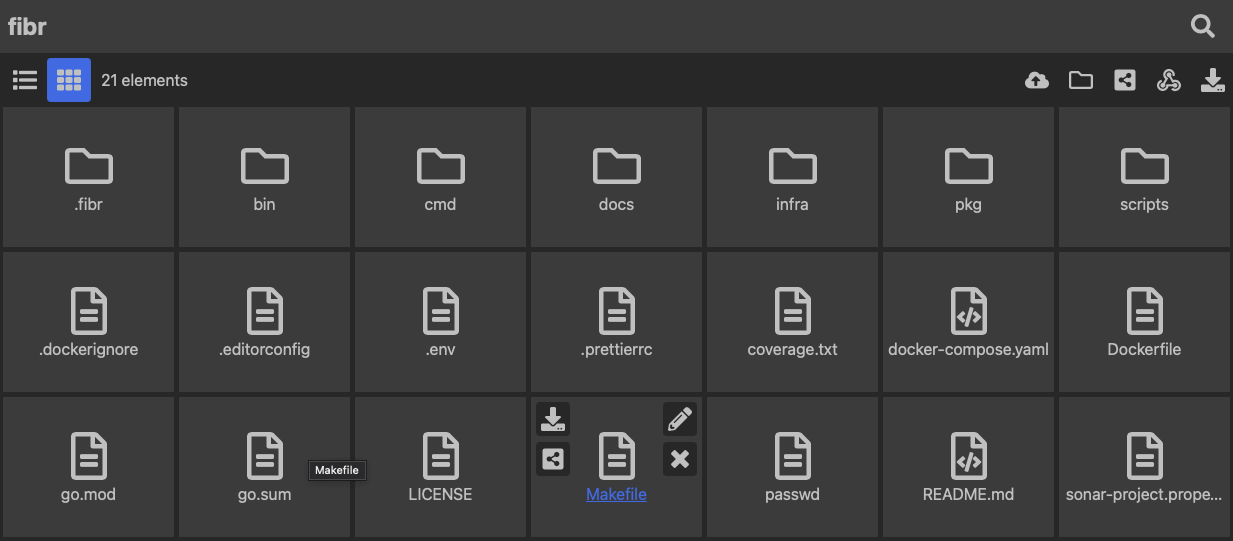Open docker-compose.yaml file
Image resolution: width=1233 pixels, height=541 pixels.
(x=968, y=323)
